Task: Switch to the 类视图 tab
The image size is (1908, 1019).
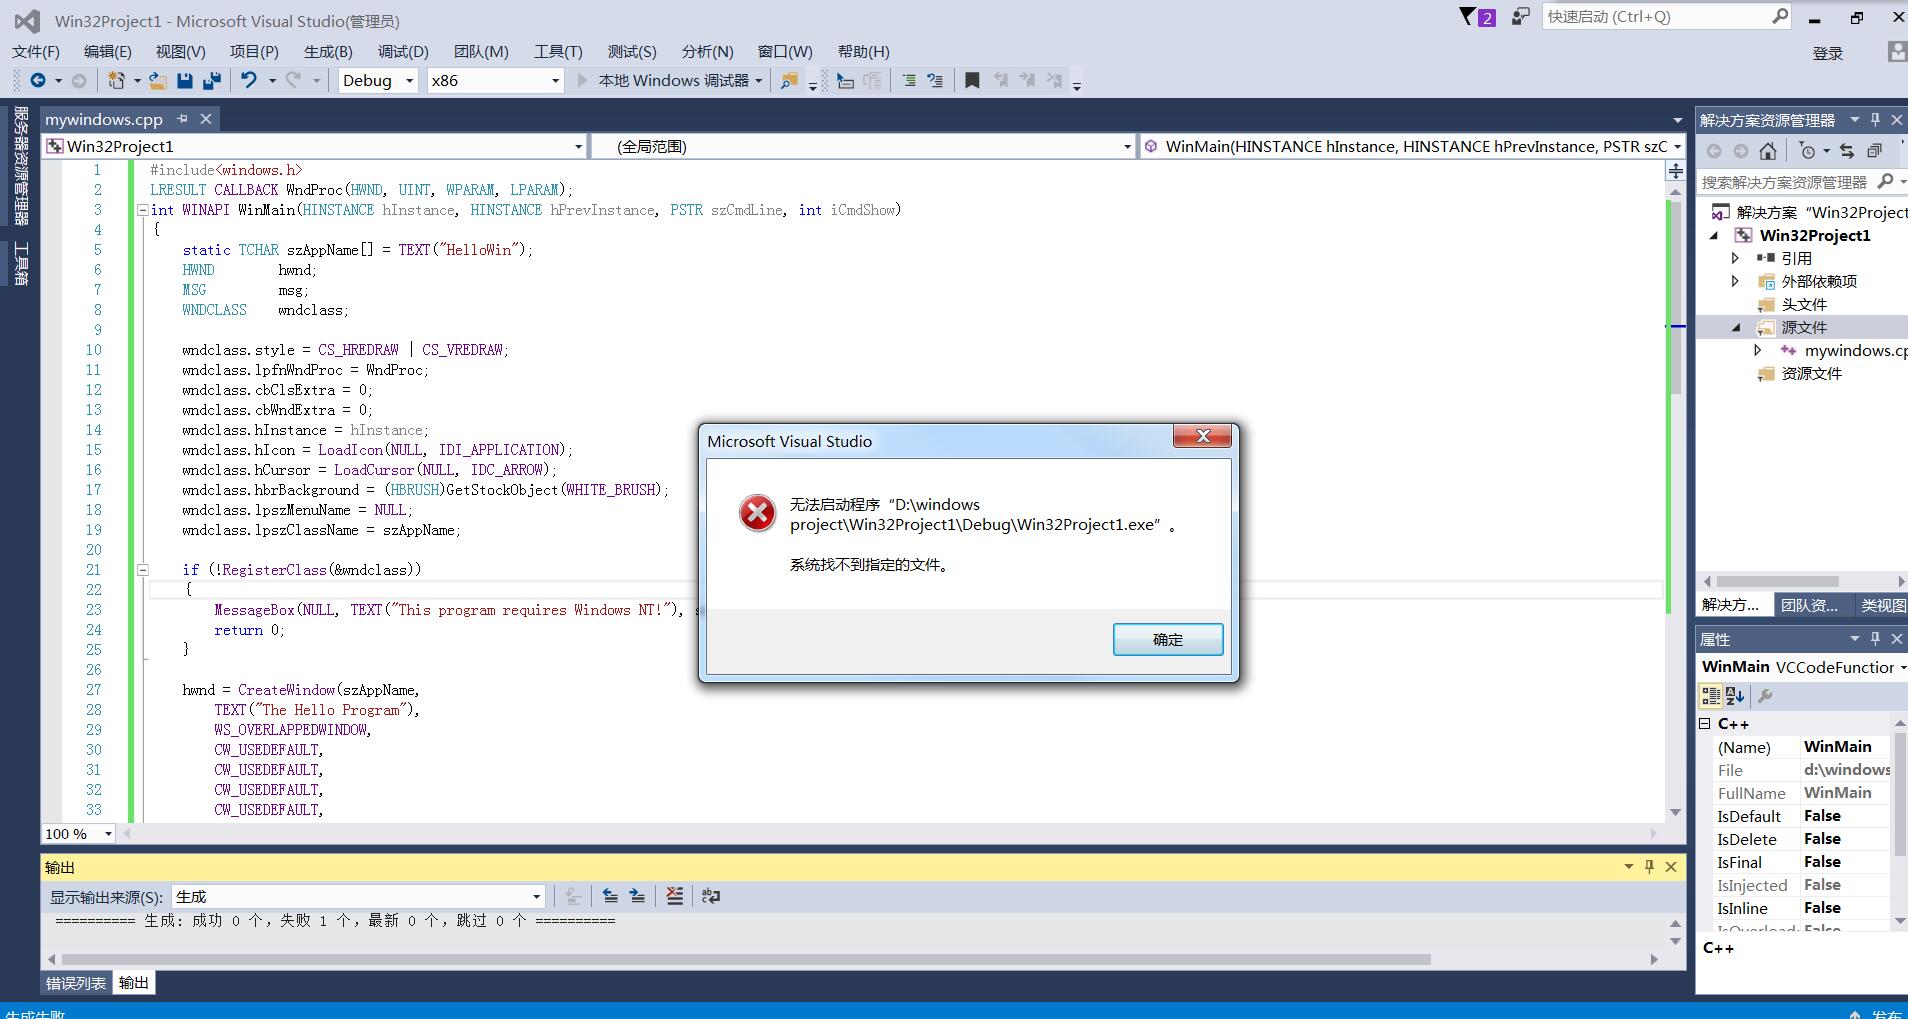Action: point(1882,605)
